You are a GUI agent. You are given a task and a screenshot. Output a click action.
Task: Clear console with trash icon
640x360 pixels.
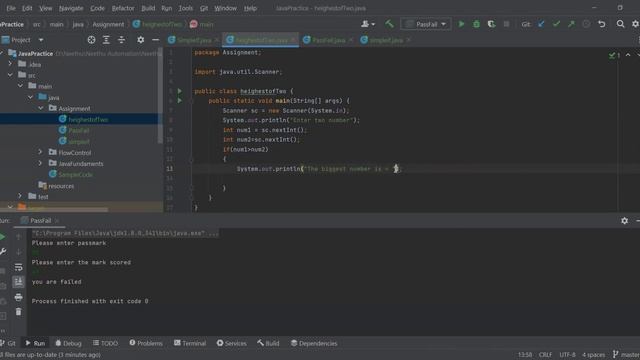pyautogui.click(x=18, y=312)
